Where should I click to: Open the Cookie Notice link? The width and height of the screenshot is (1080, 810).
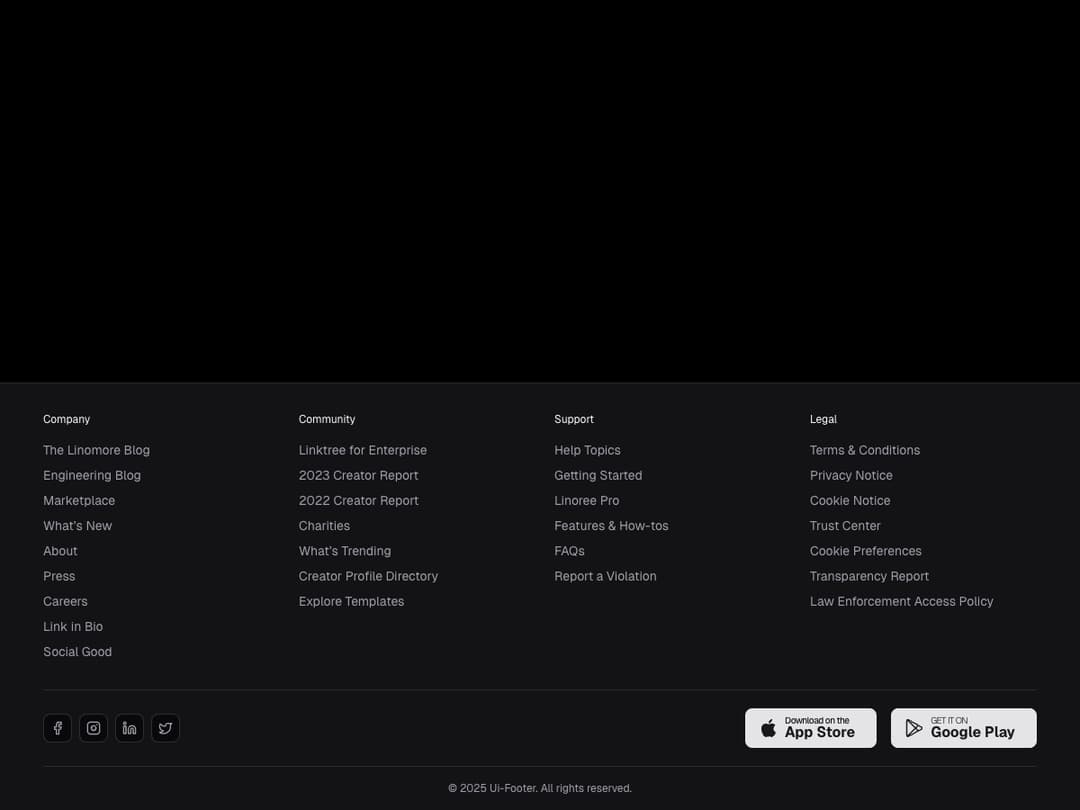point(851,501)
